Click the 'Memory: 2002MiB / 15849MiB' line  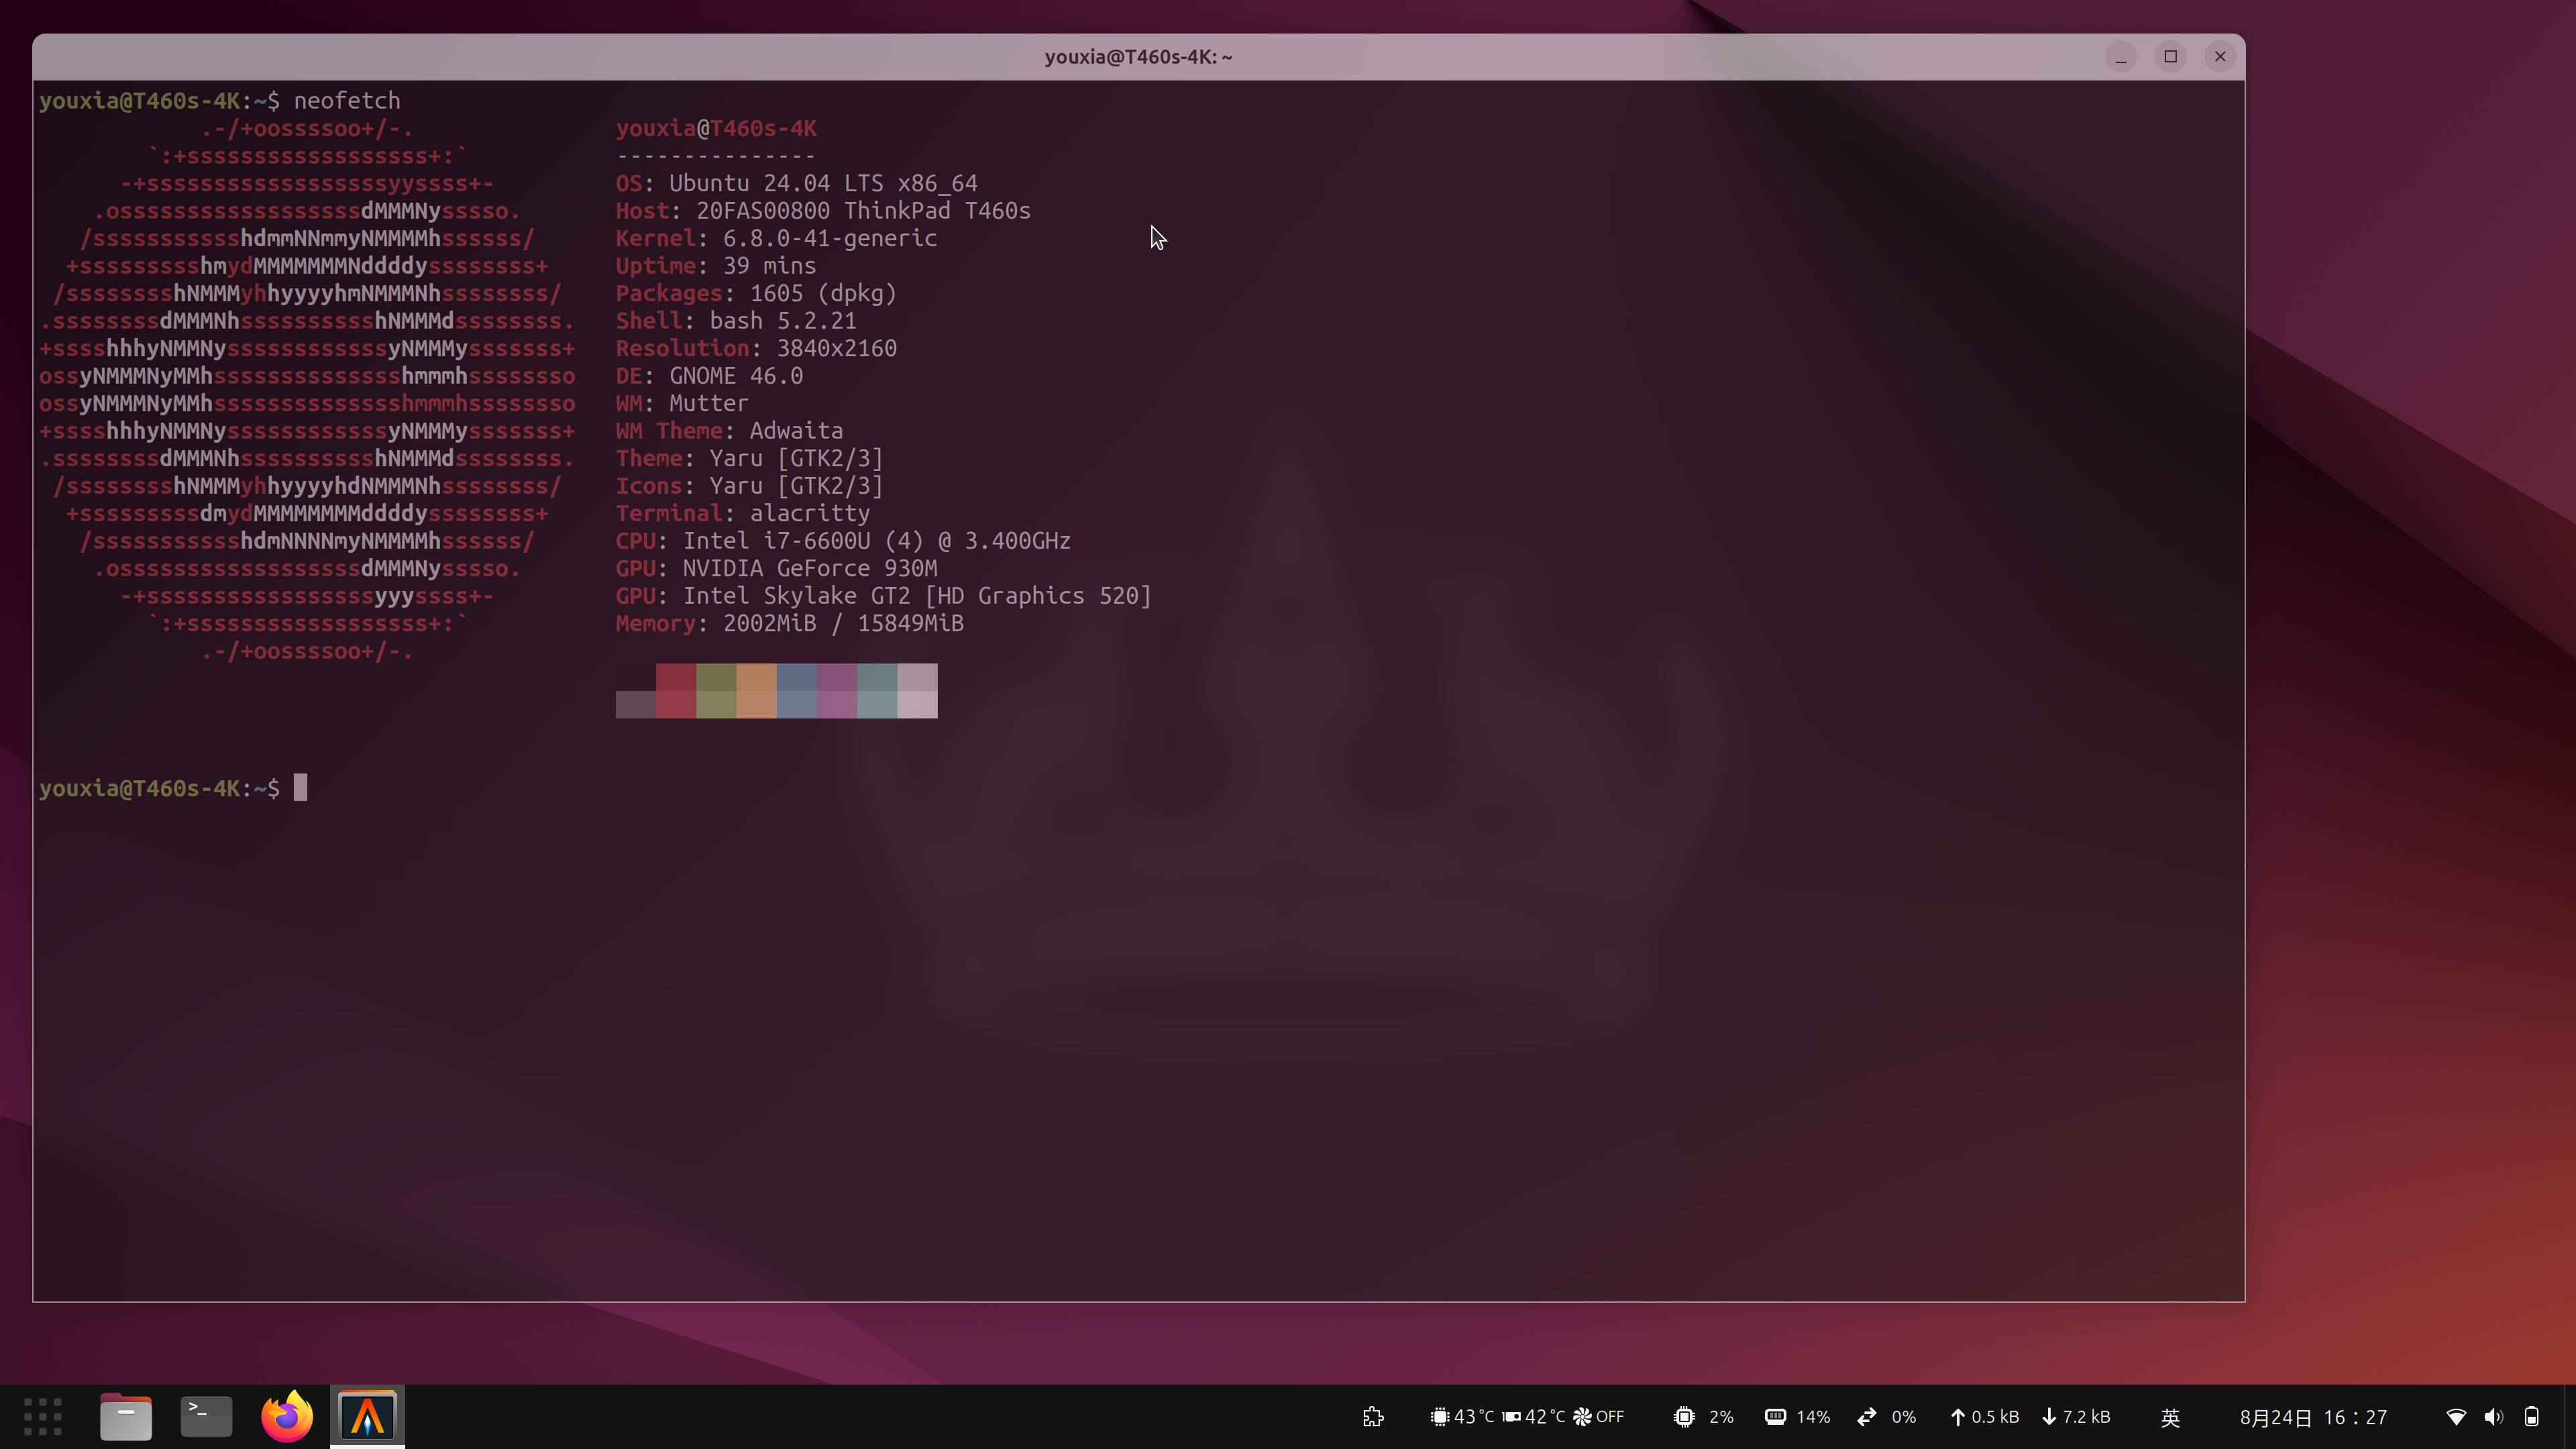[790, 623]
